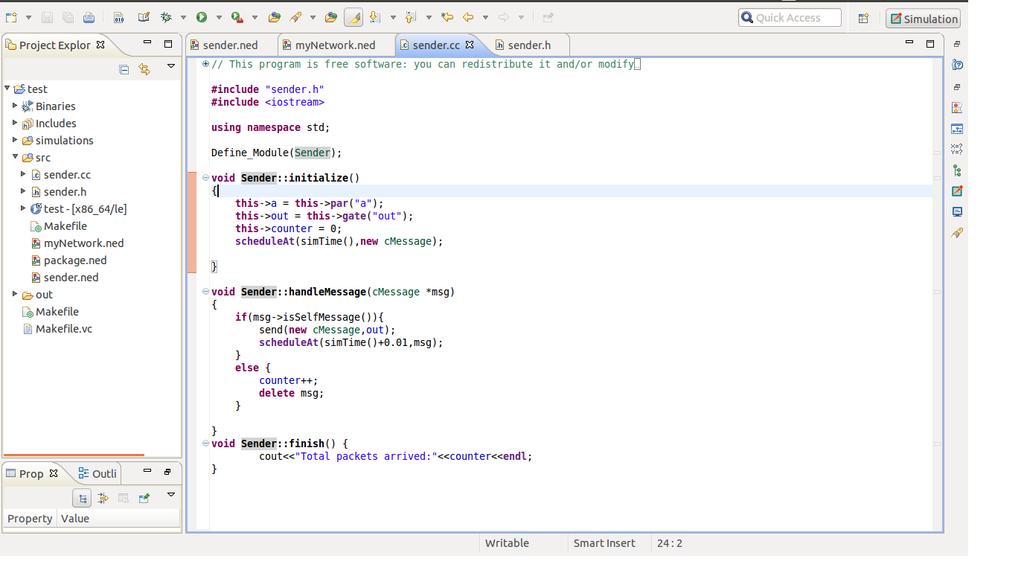Select myNetwork.ned in Project Explorer tree
This screenshot has height=570, width=1024.
point(84,243)
